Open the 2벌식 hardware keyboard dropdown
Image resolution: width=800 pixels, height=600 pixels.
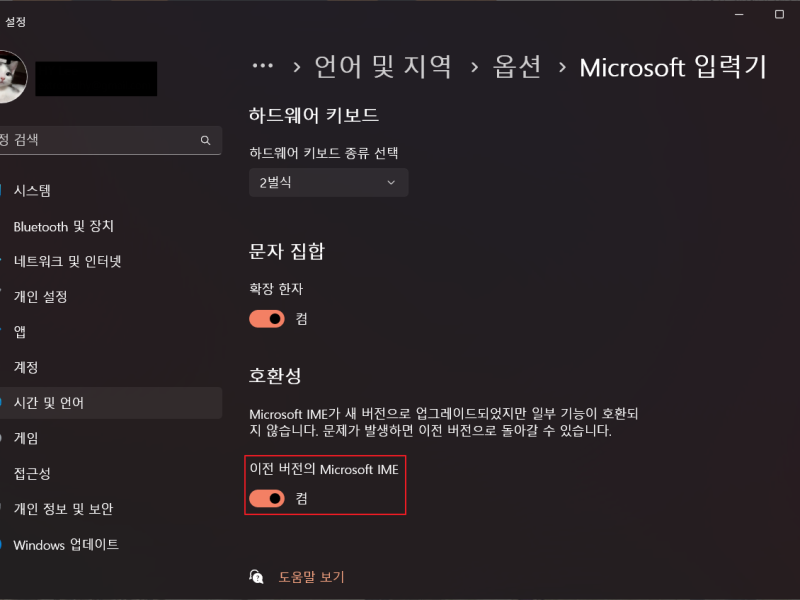point(329,183)
